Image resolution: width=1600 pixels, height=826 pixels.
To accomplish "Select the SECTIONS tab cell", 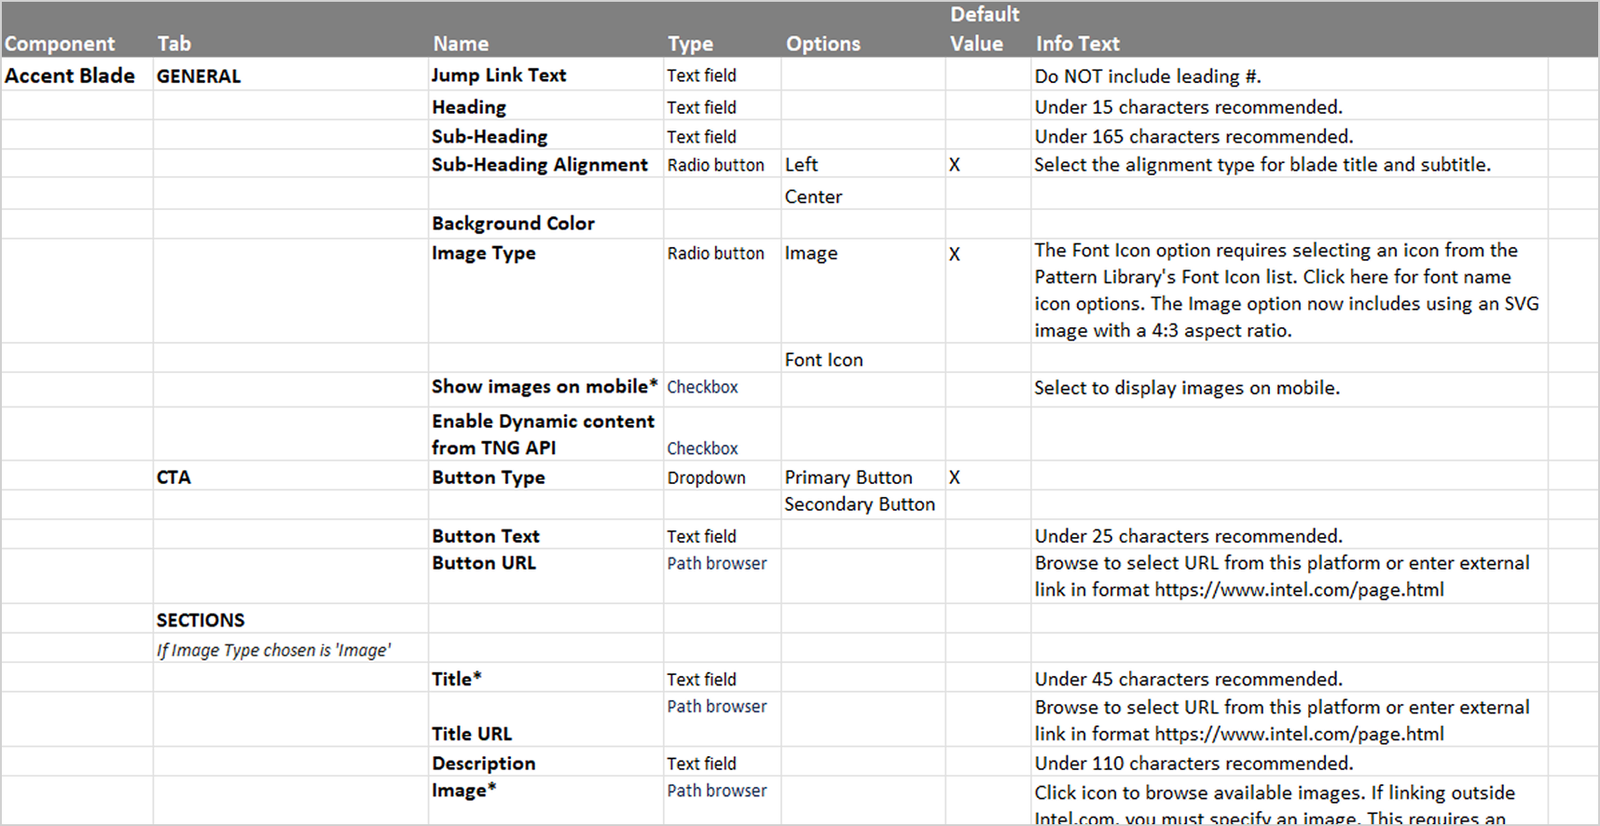I will pyautogui.click(x=200, y=620).
